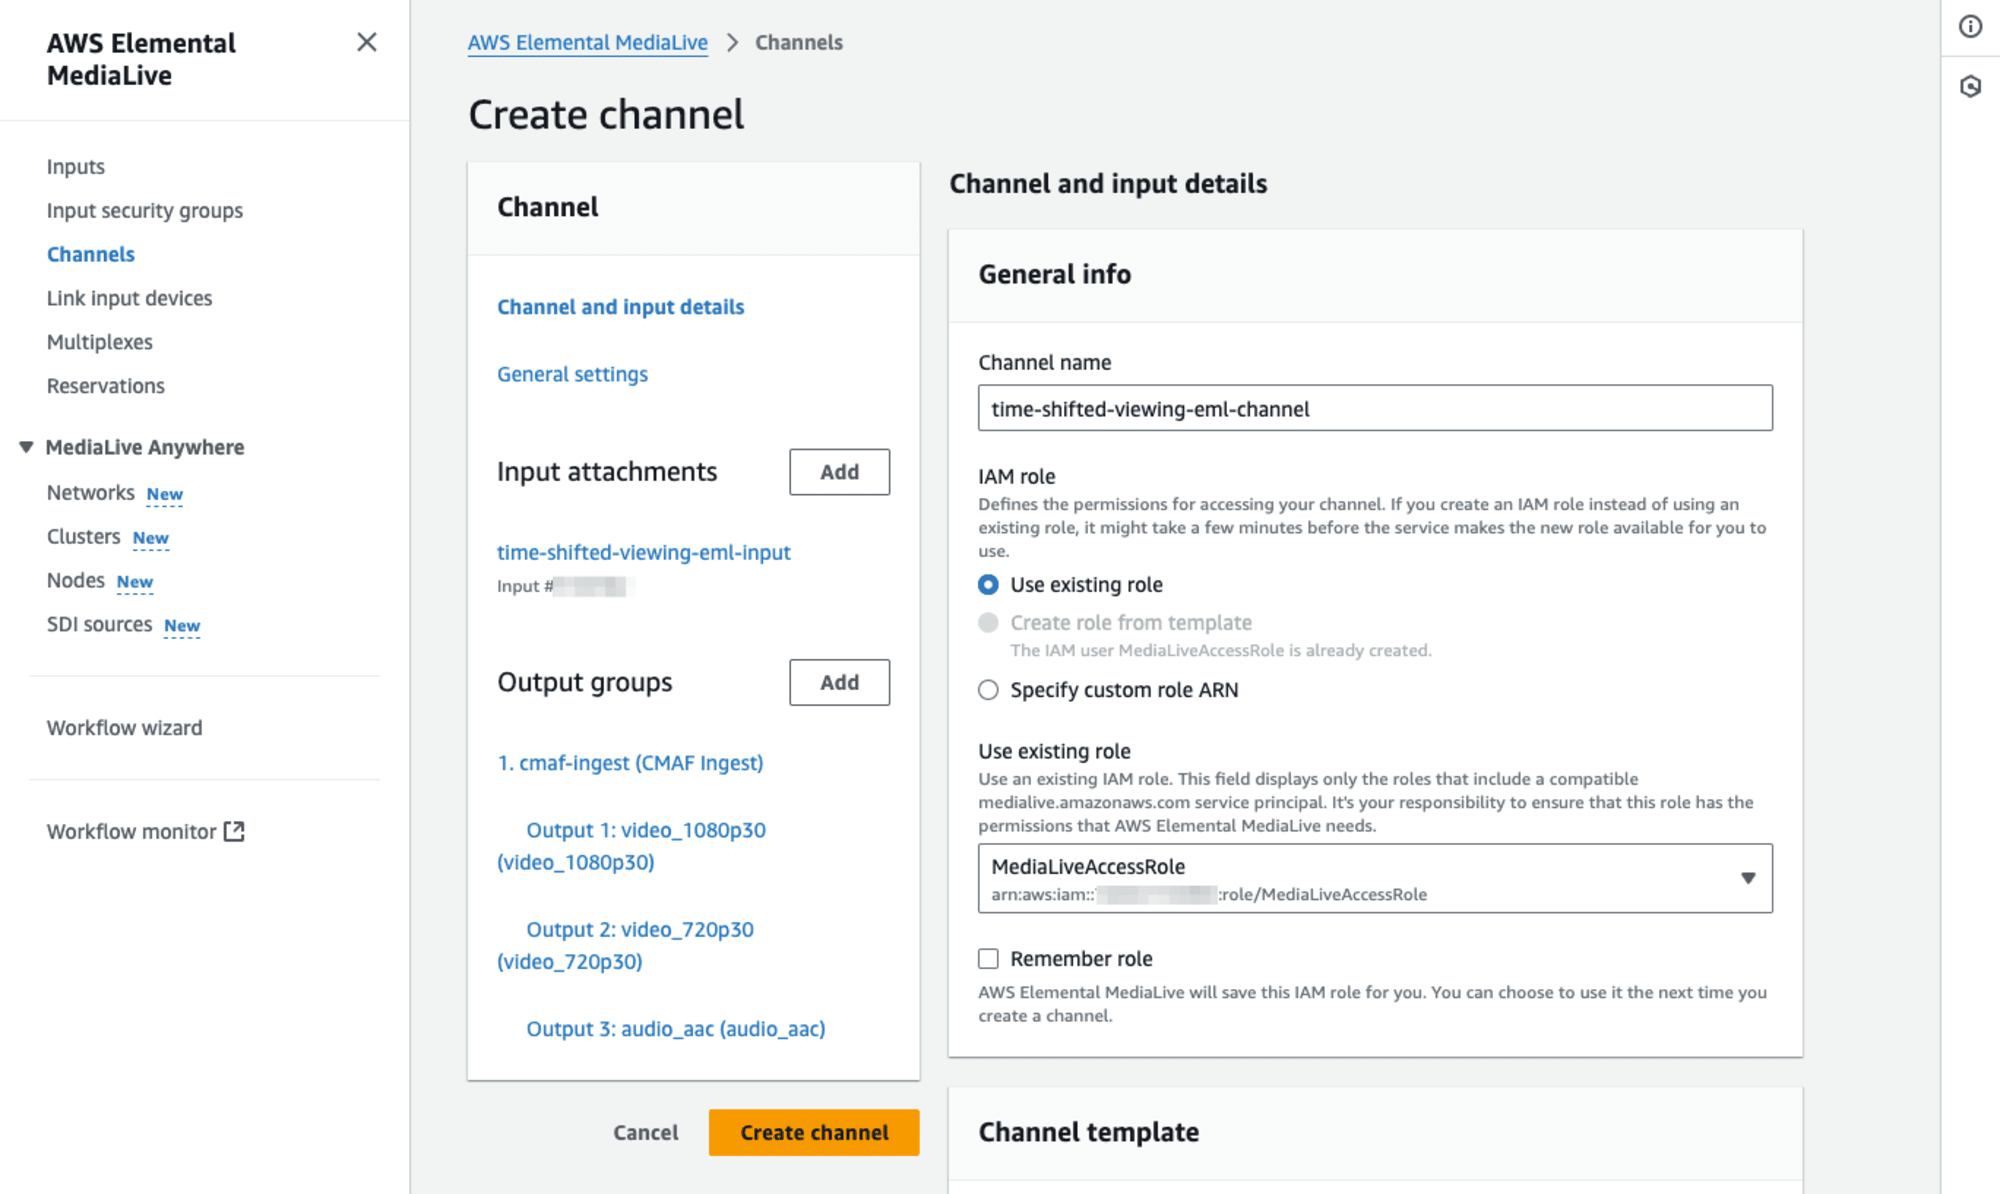Image resolution: width=2000 pixels, height=1194 pixels.
Task: Open General settings section link
Action: [573, 374]
